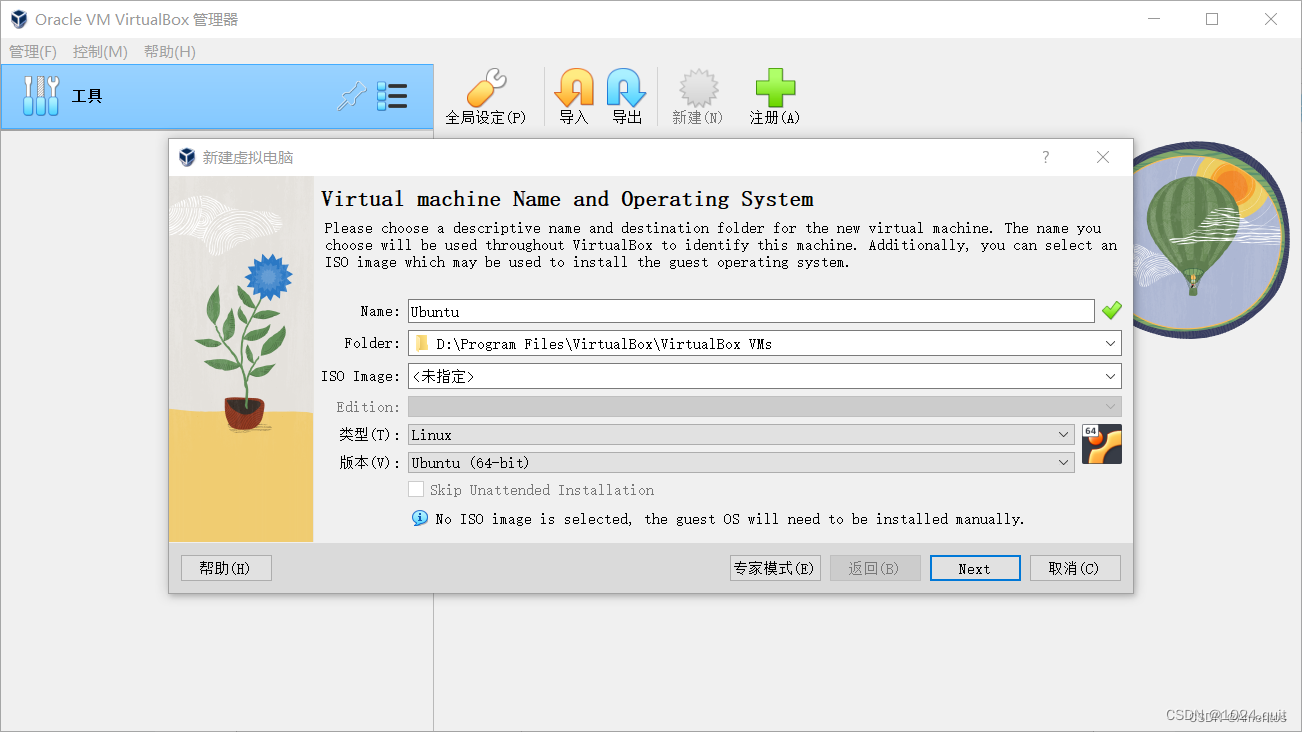Maximize the VirtualBox Manager window
Screen dimensions: 1302x732
pyautogui.click(x=1212, y=19)
